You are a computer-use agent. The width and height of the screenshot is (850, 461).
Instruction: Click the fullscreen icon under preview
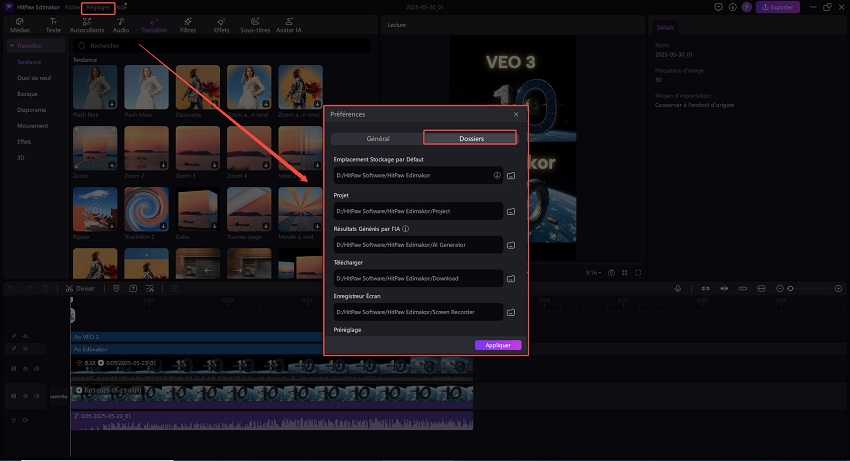(x=638, y=273)
